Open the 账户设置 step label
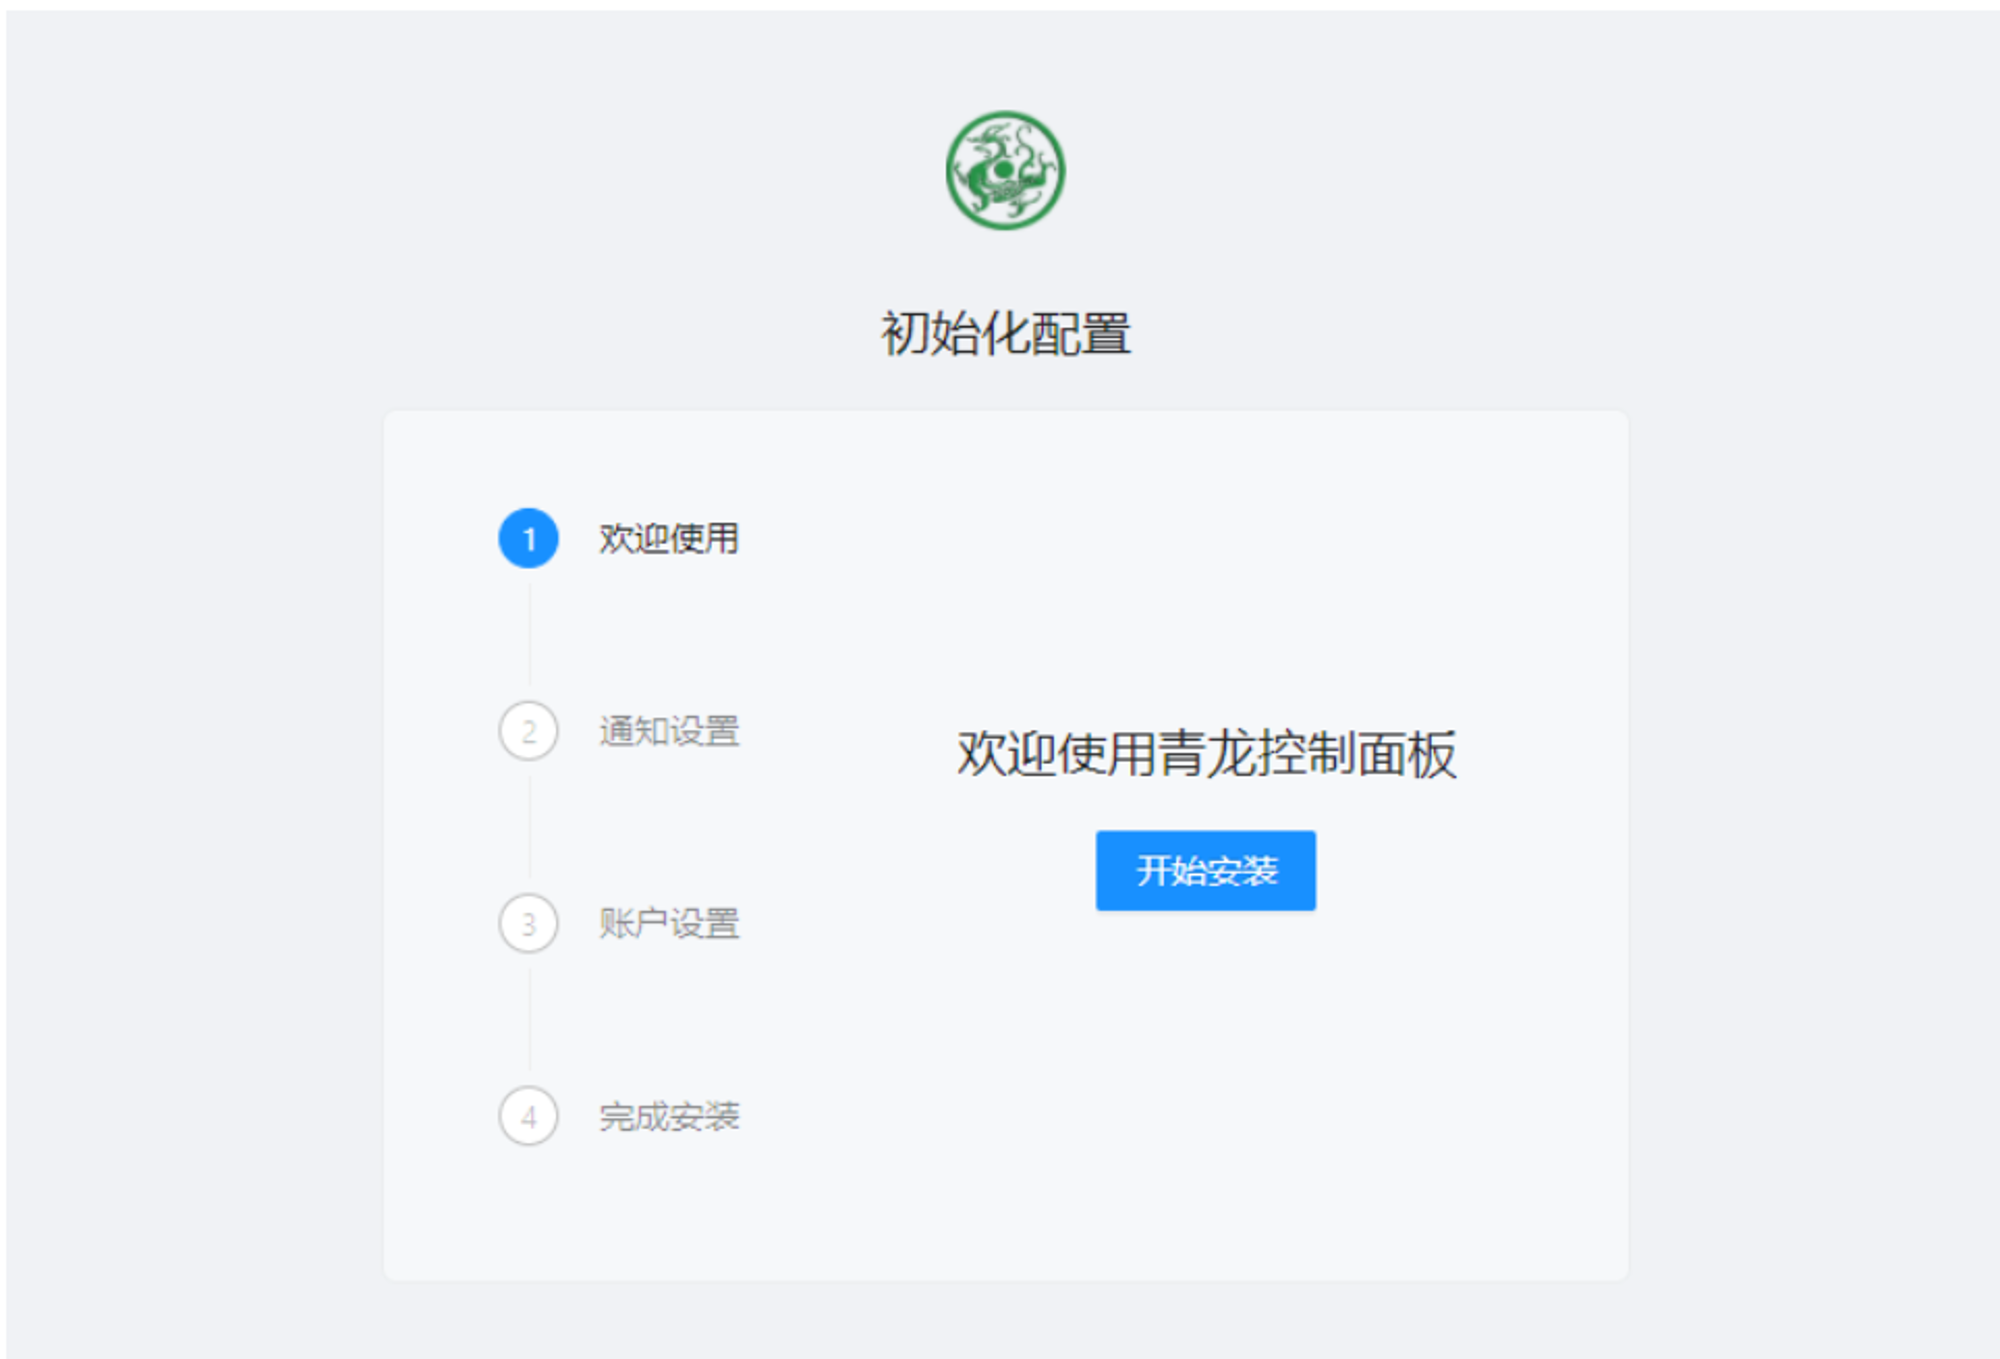 (x=669, y=923)
